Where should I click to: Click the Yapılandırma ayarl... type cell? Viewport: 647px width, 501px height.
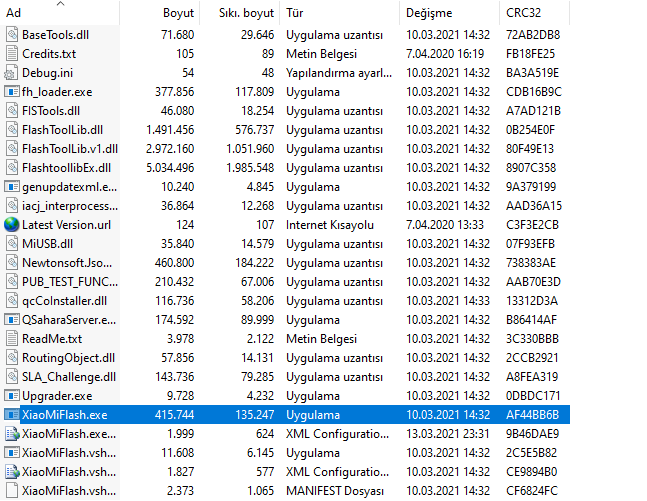click(339, 73)
